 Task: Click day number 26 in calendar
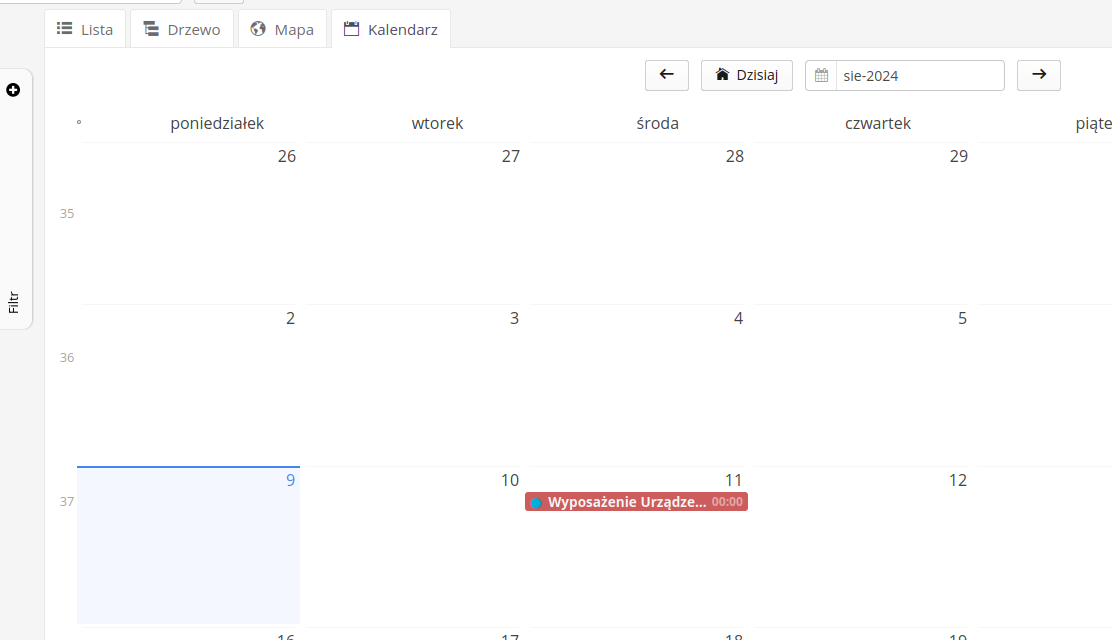(286, 157)
